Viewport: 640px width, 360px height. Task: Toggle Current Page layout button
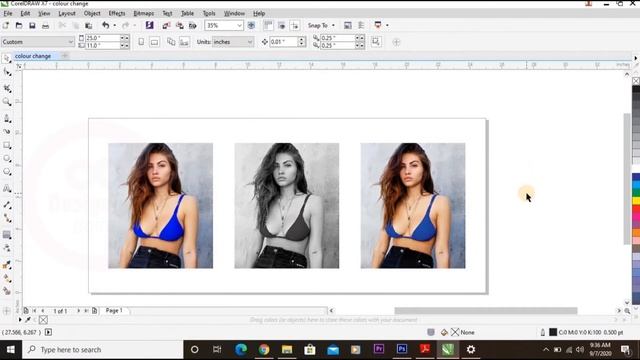click(184, 42)
